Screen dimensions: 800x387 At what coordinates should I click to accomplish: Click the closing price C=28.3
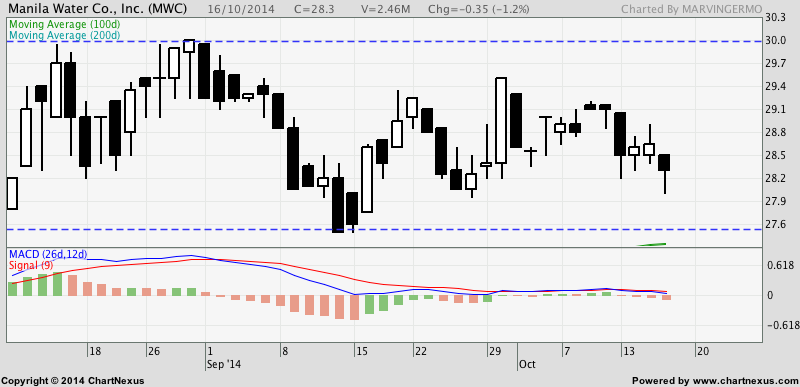coord(314,9)
